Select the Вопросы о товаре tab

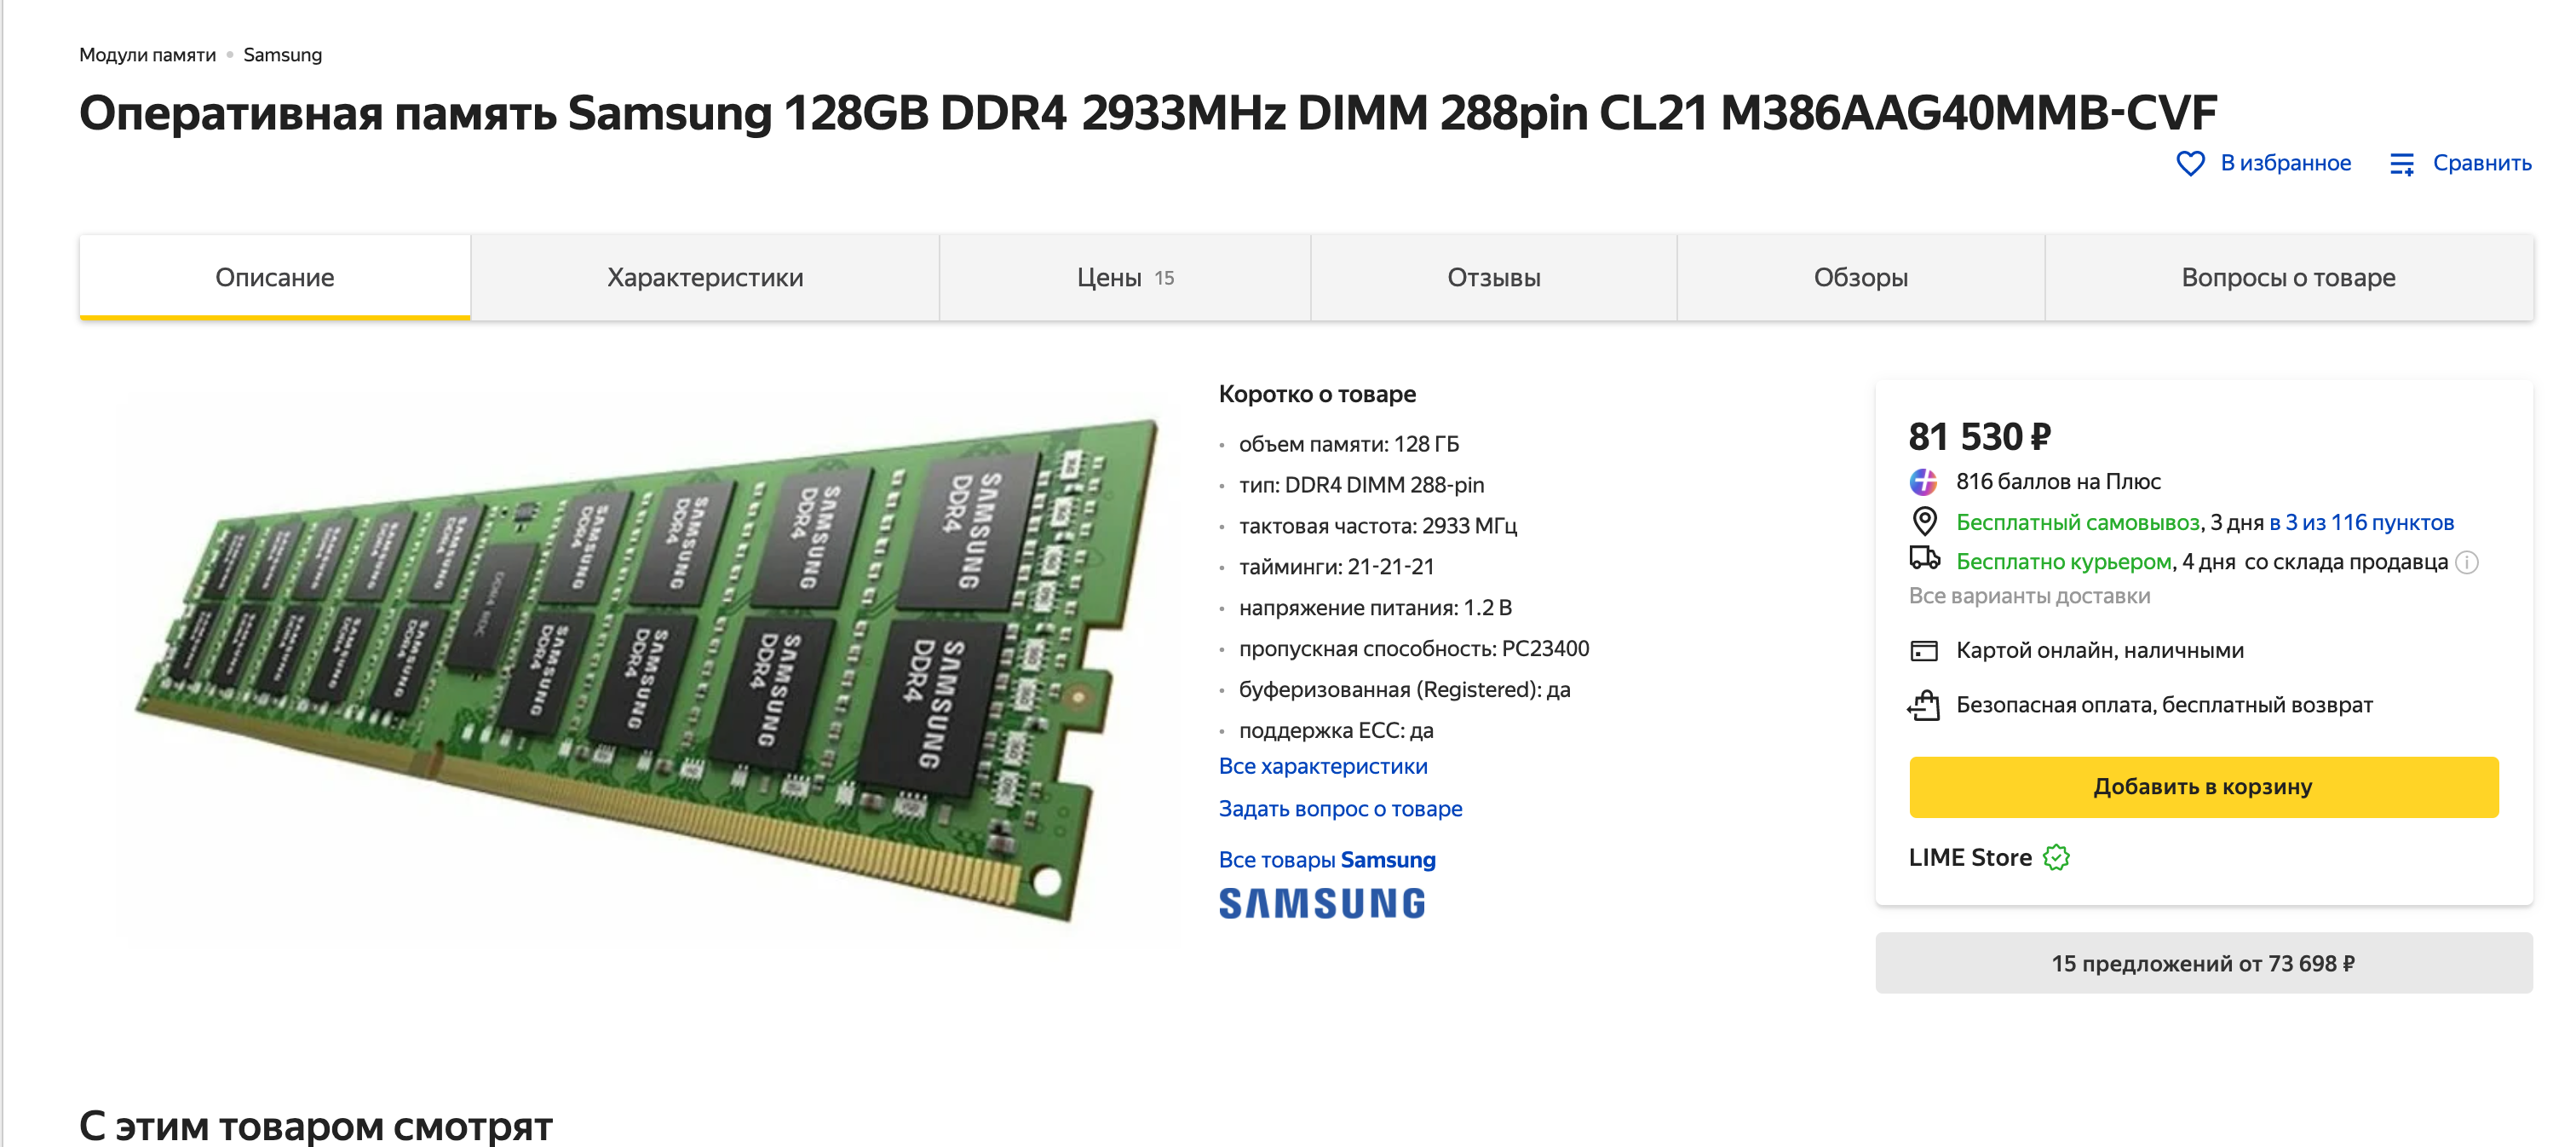2288,278
